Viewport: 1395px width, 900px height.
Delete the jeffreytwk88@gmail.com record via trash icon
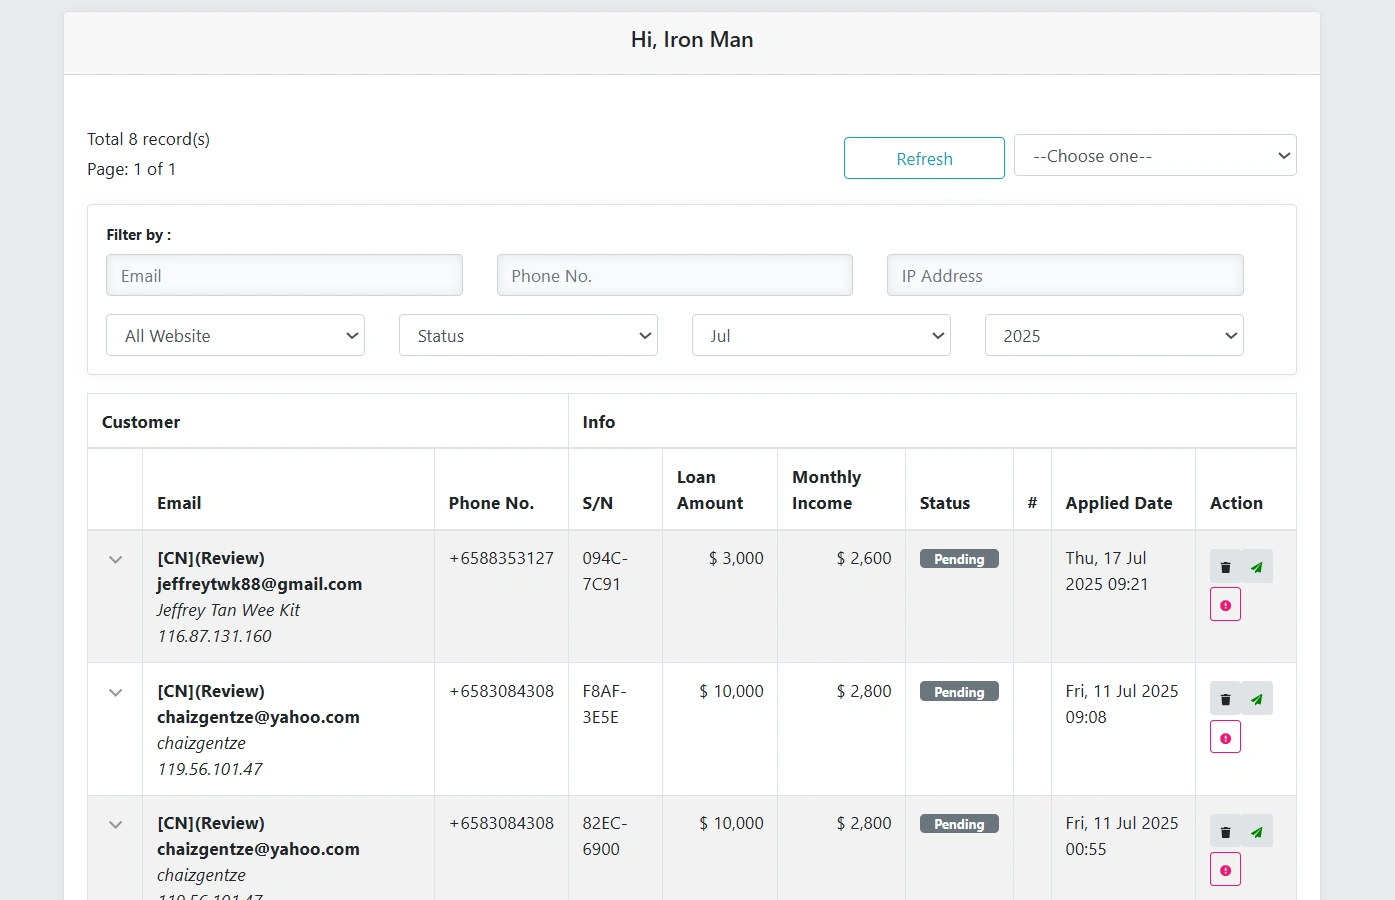1225,567
